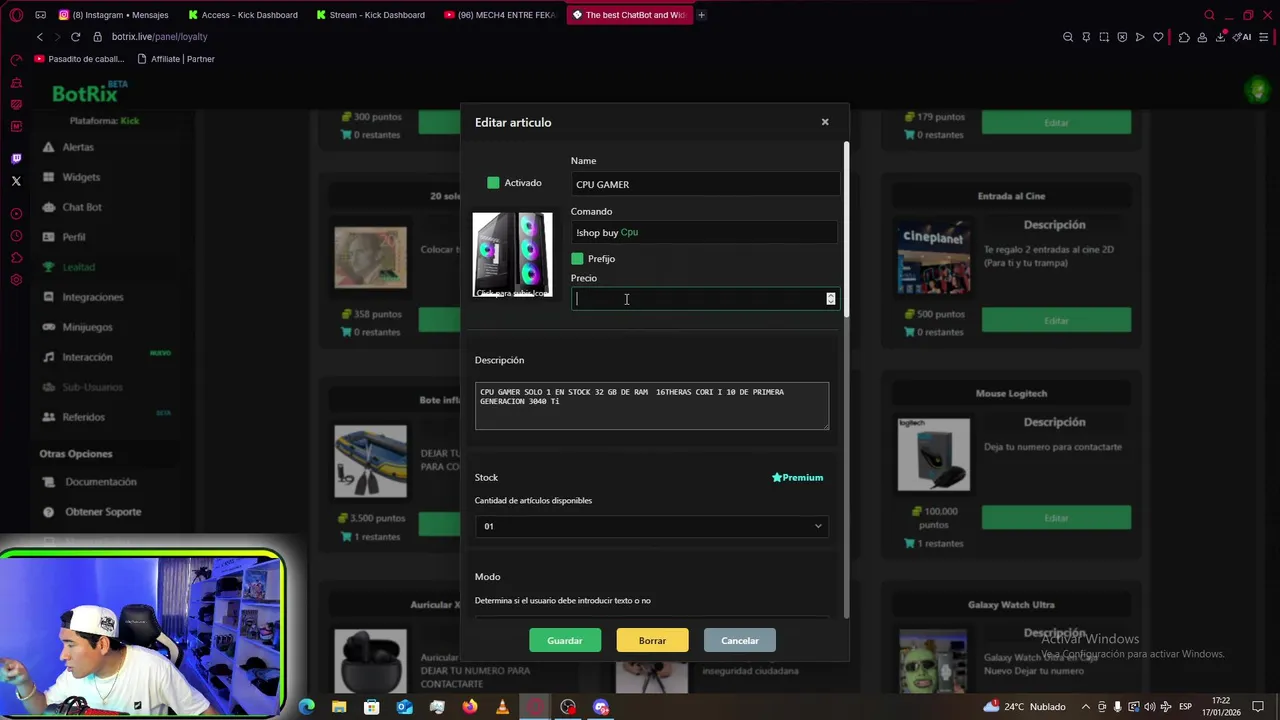Open the extensions puzzle icon
The width and height of the screenshot is (1280, 720).
[x=1184, y=37]
